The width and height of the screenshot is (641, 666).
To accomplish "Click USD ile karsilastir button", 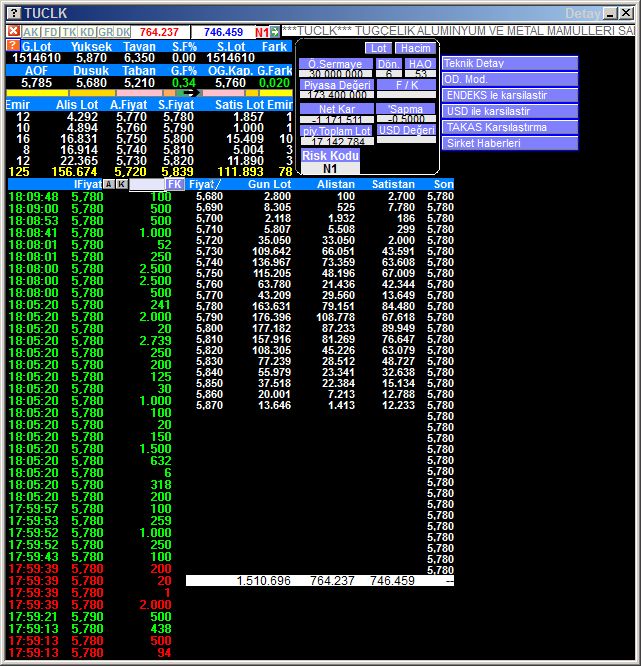I will [510, 111].
